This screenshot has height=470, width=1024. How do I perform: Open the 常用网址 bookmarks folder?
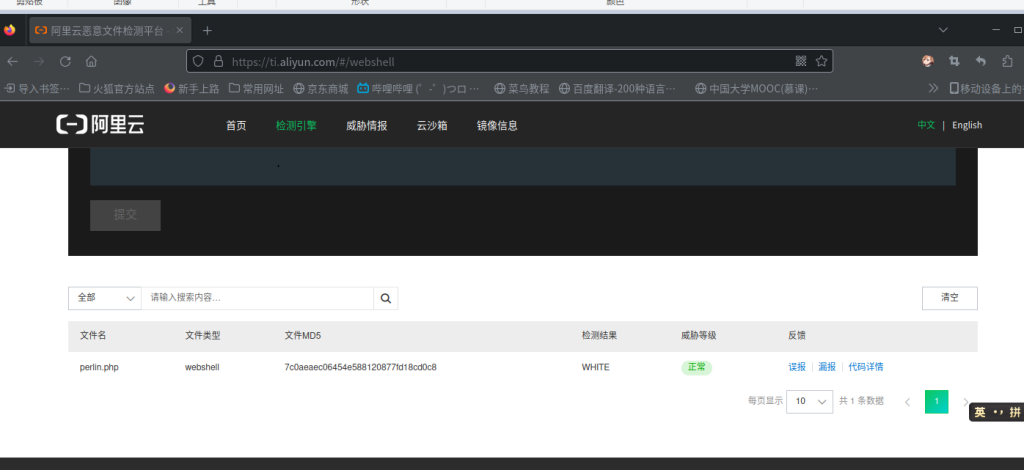coord(256,88)
